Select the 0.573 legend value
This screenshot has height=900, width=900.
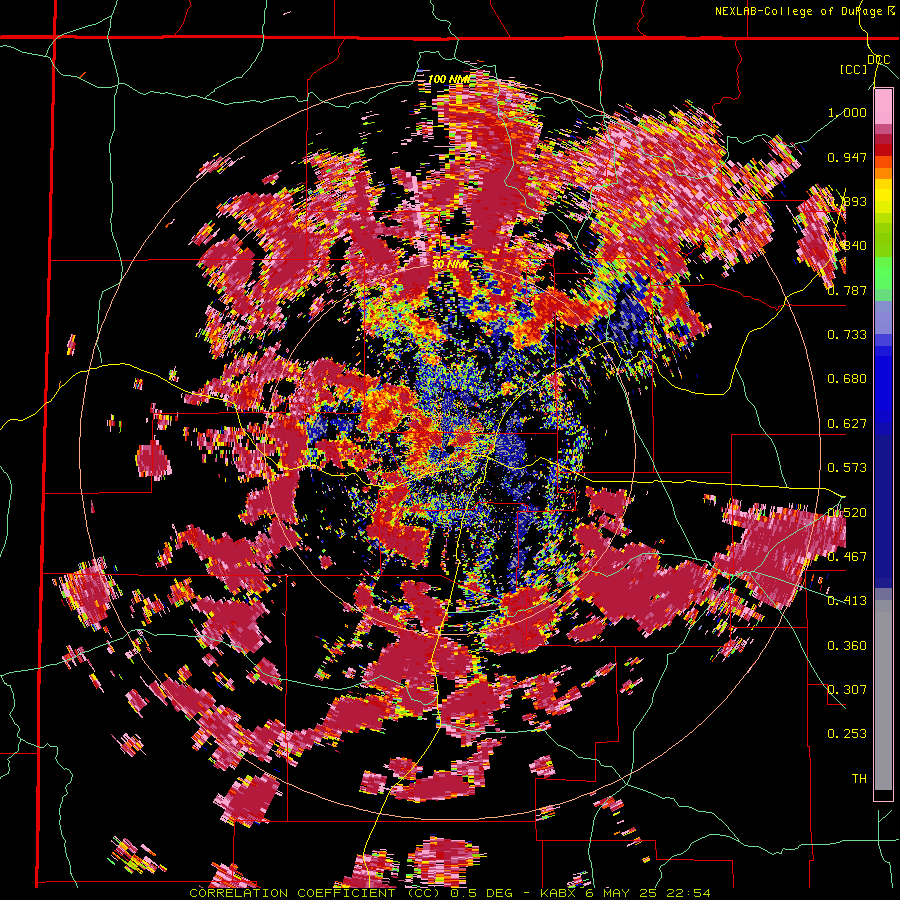(847, 468)
